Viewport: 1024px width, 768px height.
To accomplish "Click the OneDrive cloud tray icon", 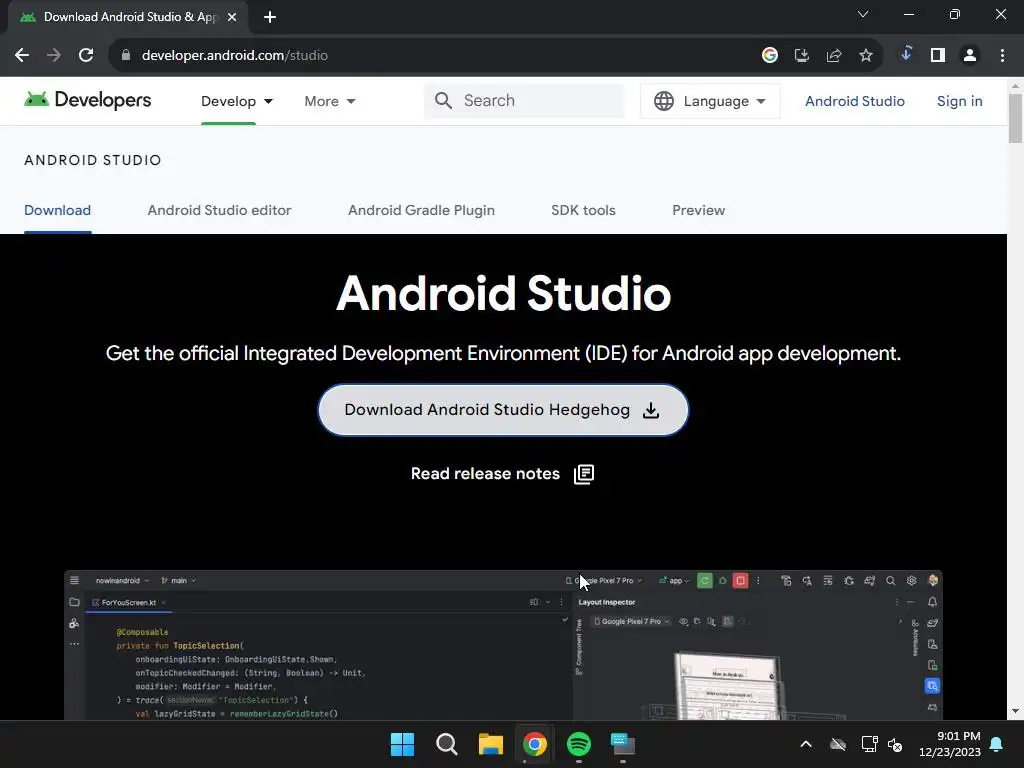I will coord(838,744).
